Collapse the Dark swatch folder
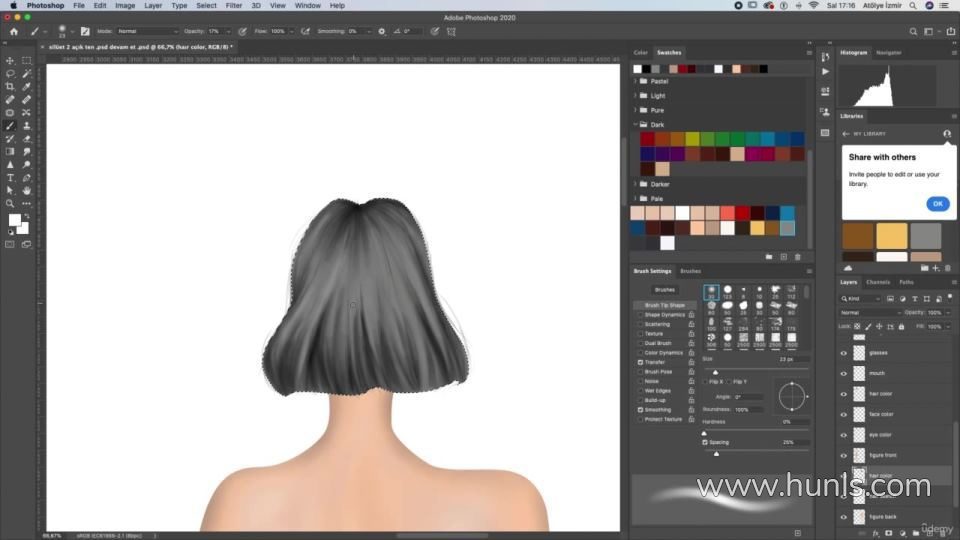 (635, 125)
